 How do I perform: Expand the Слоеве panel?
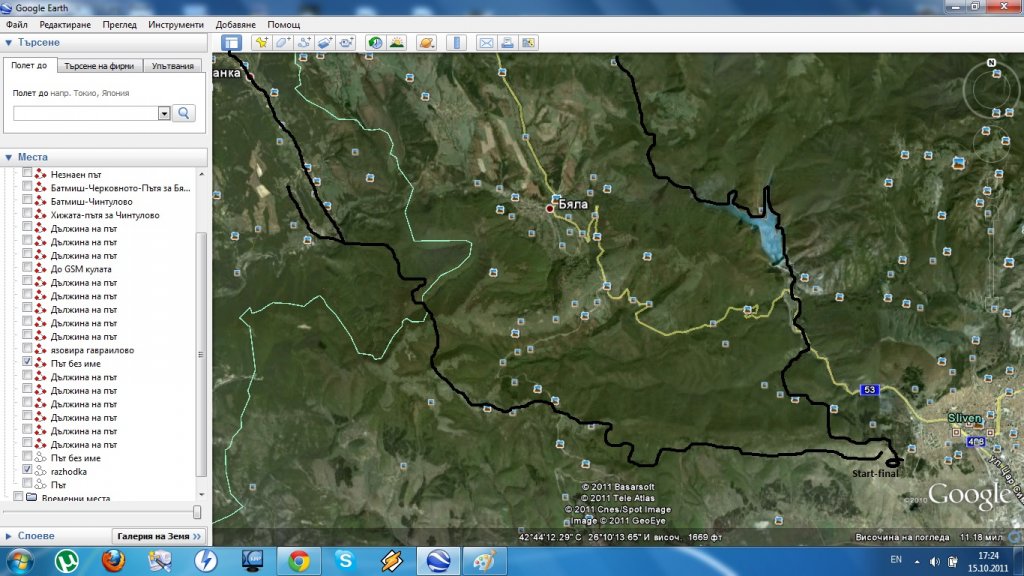coord(8,536)
